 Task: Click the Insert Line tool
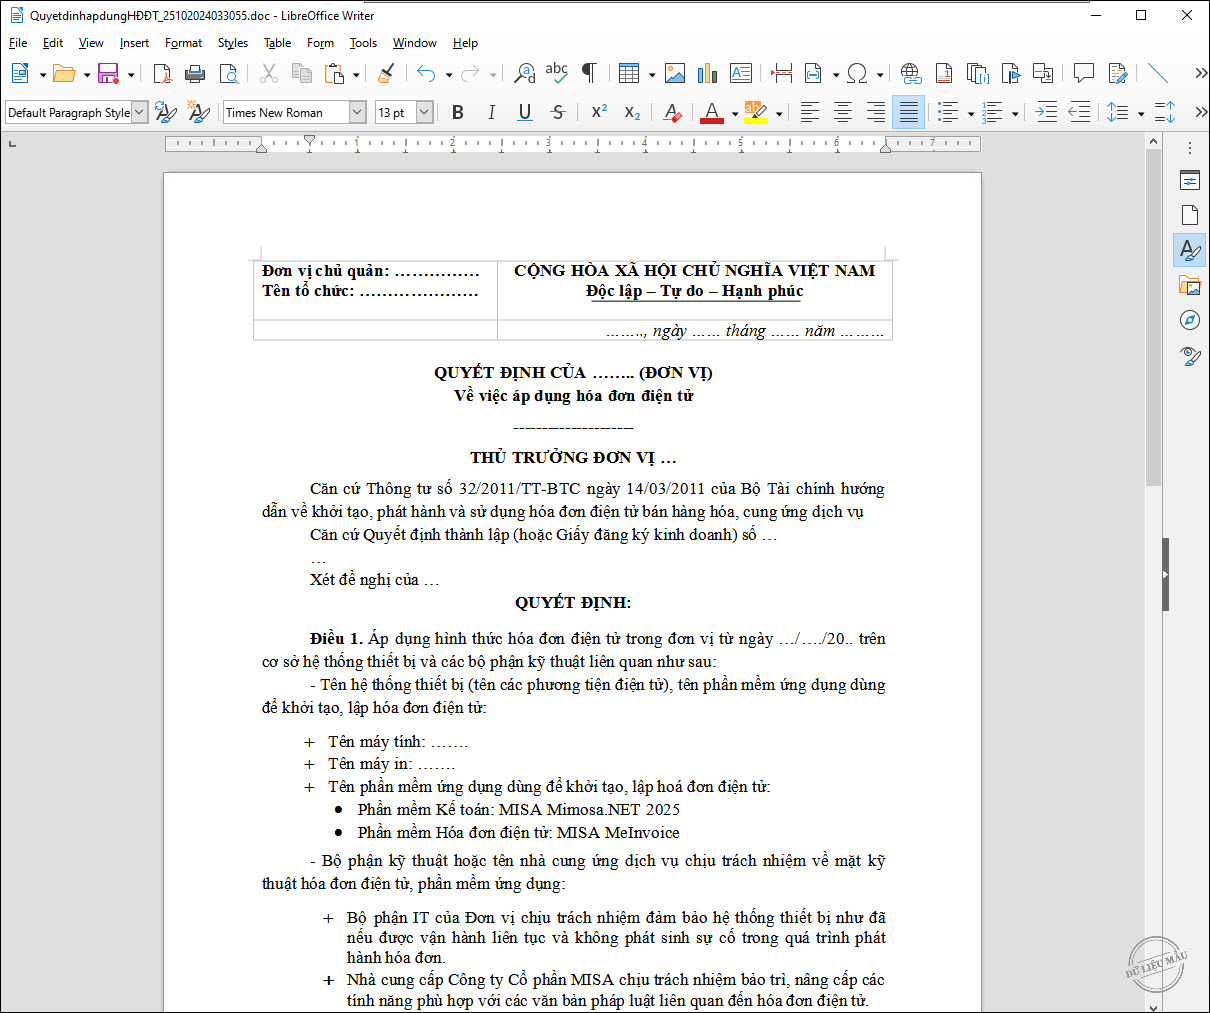tap(1158, 73)
